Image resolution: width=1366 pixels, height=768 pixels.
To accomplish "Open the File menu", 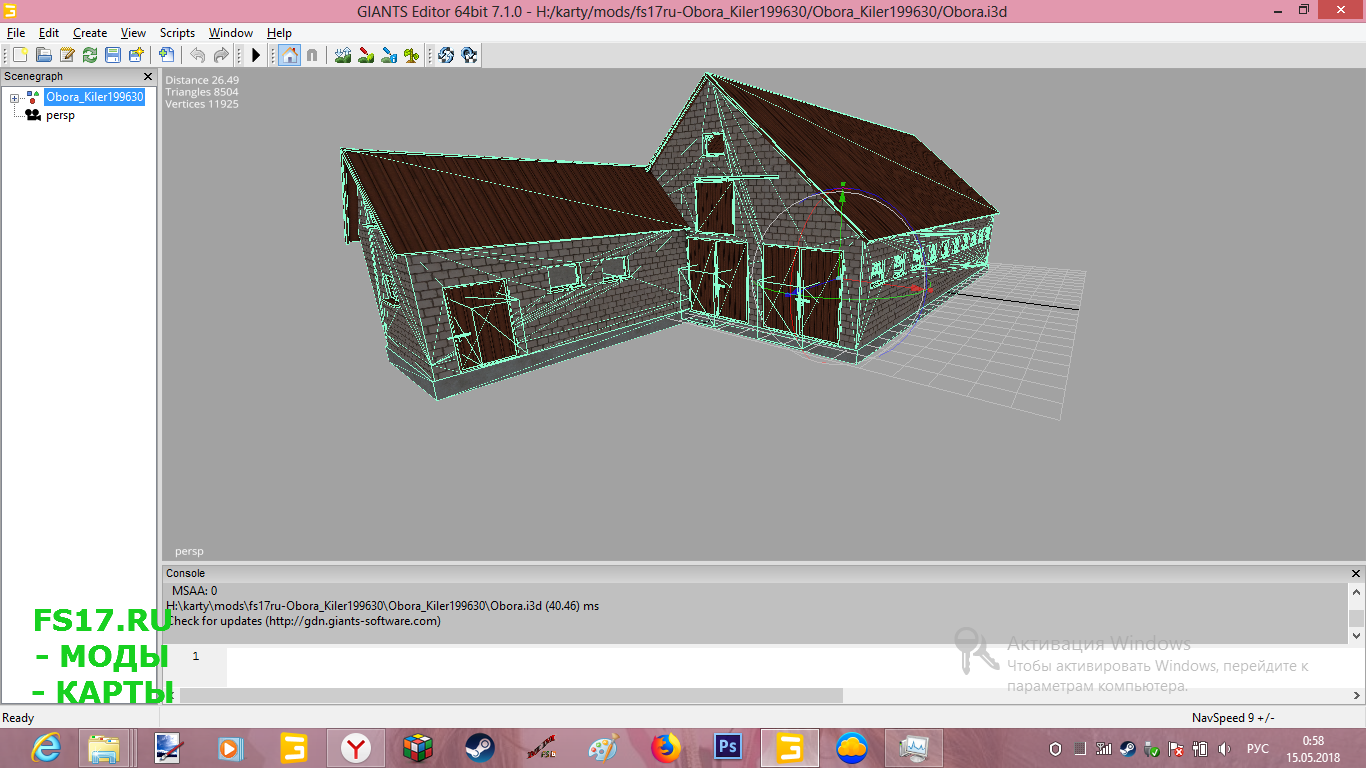I will point(16,33).
